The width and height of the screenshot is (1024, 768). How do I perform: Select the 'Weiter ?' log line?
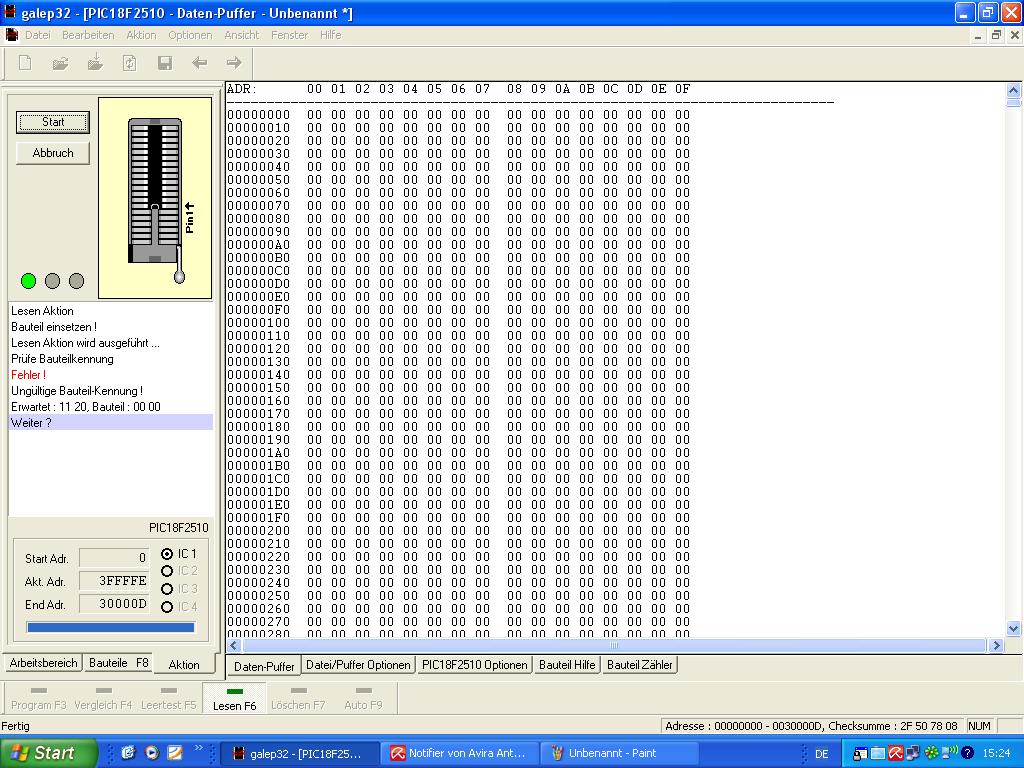(x=110, y=423)
